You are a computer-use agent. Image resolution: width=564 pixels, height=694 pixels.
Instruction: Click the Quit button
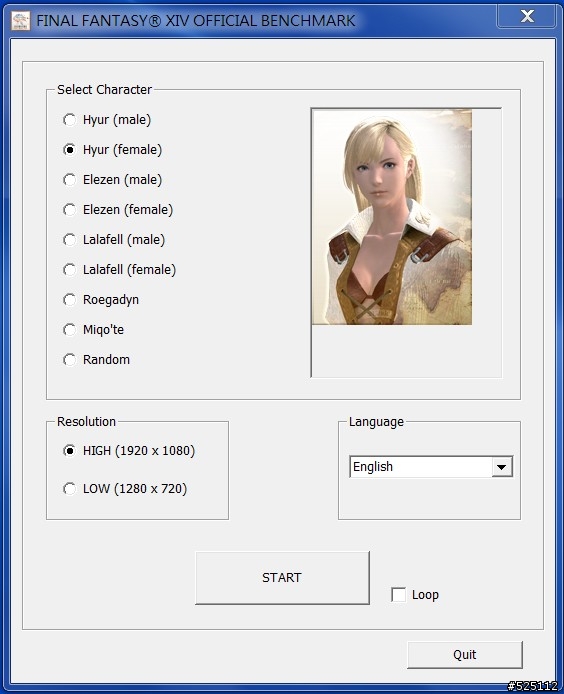coord(465,655)
